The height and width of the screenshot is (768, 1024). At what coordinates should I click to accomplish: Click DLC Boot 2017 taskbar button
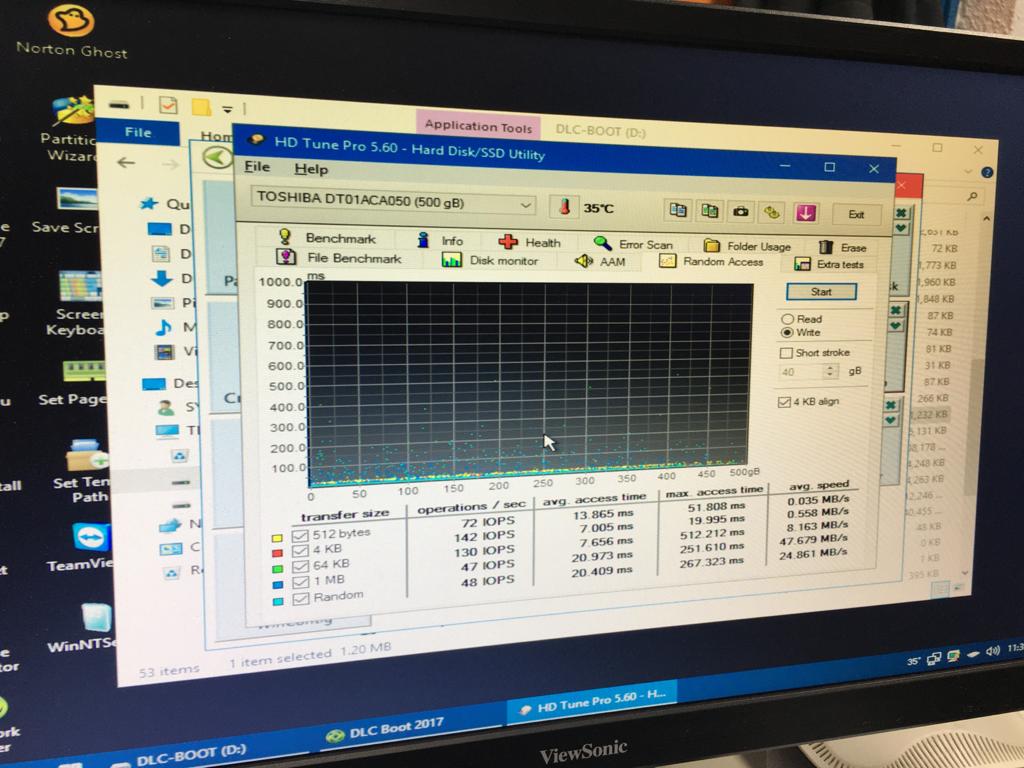pyautogui.click(x=385, y=729)
